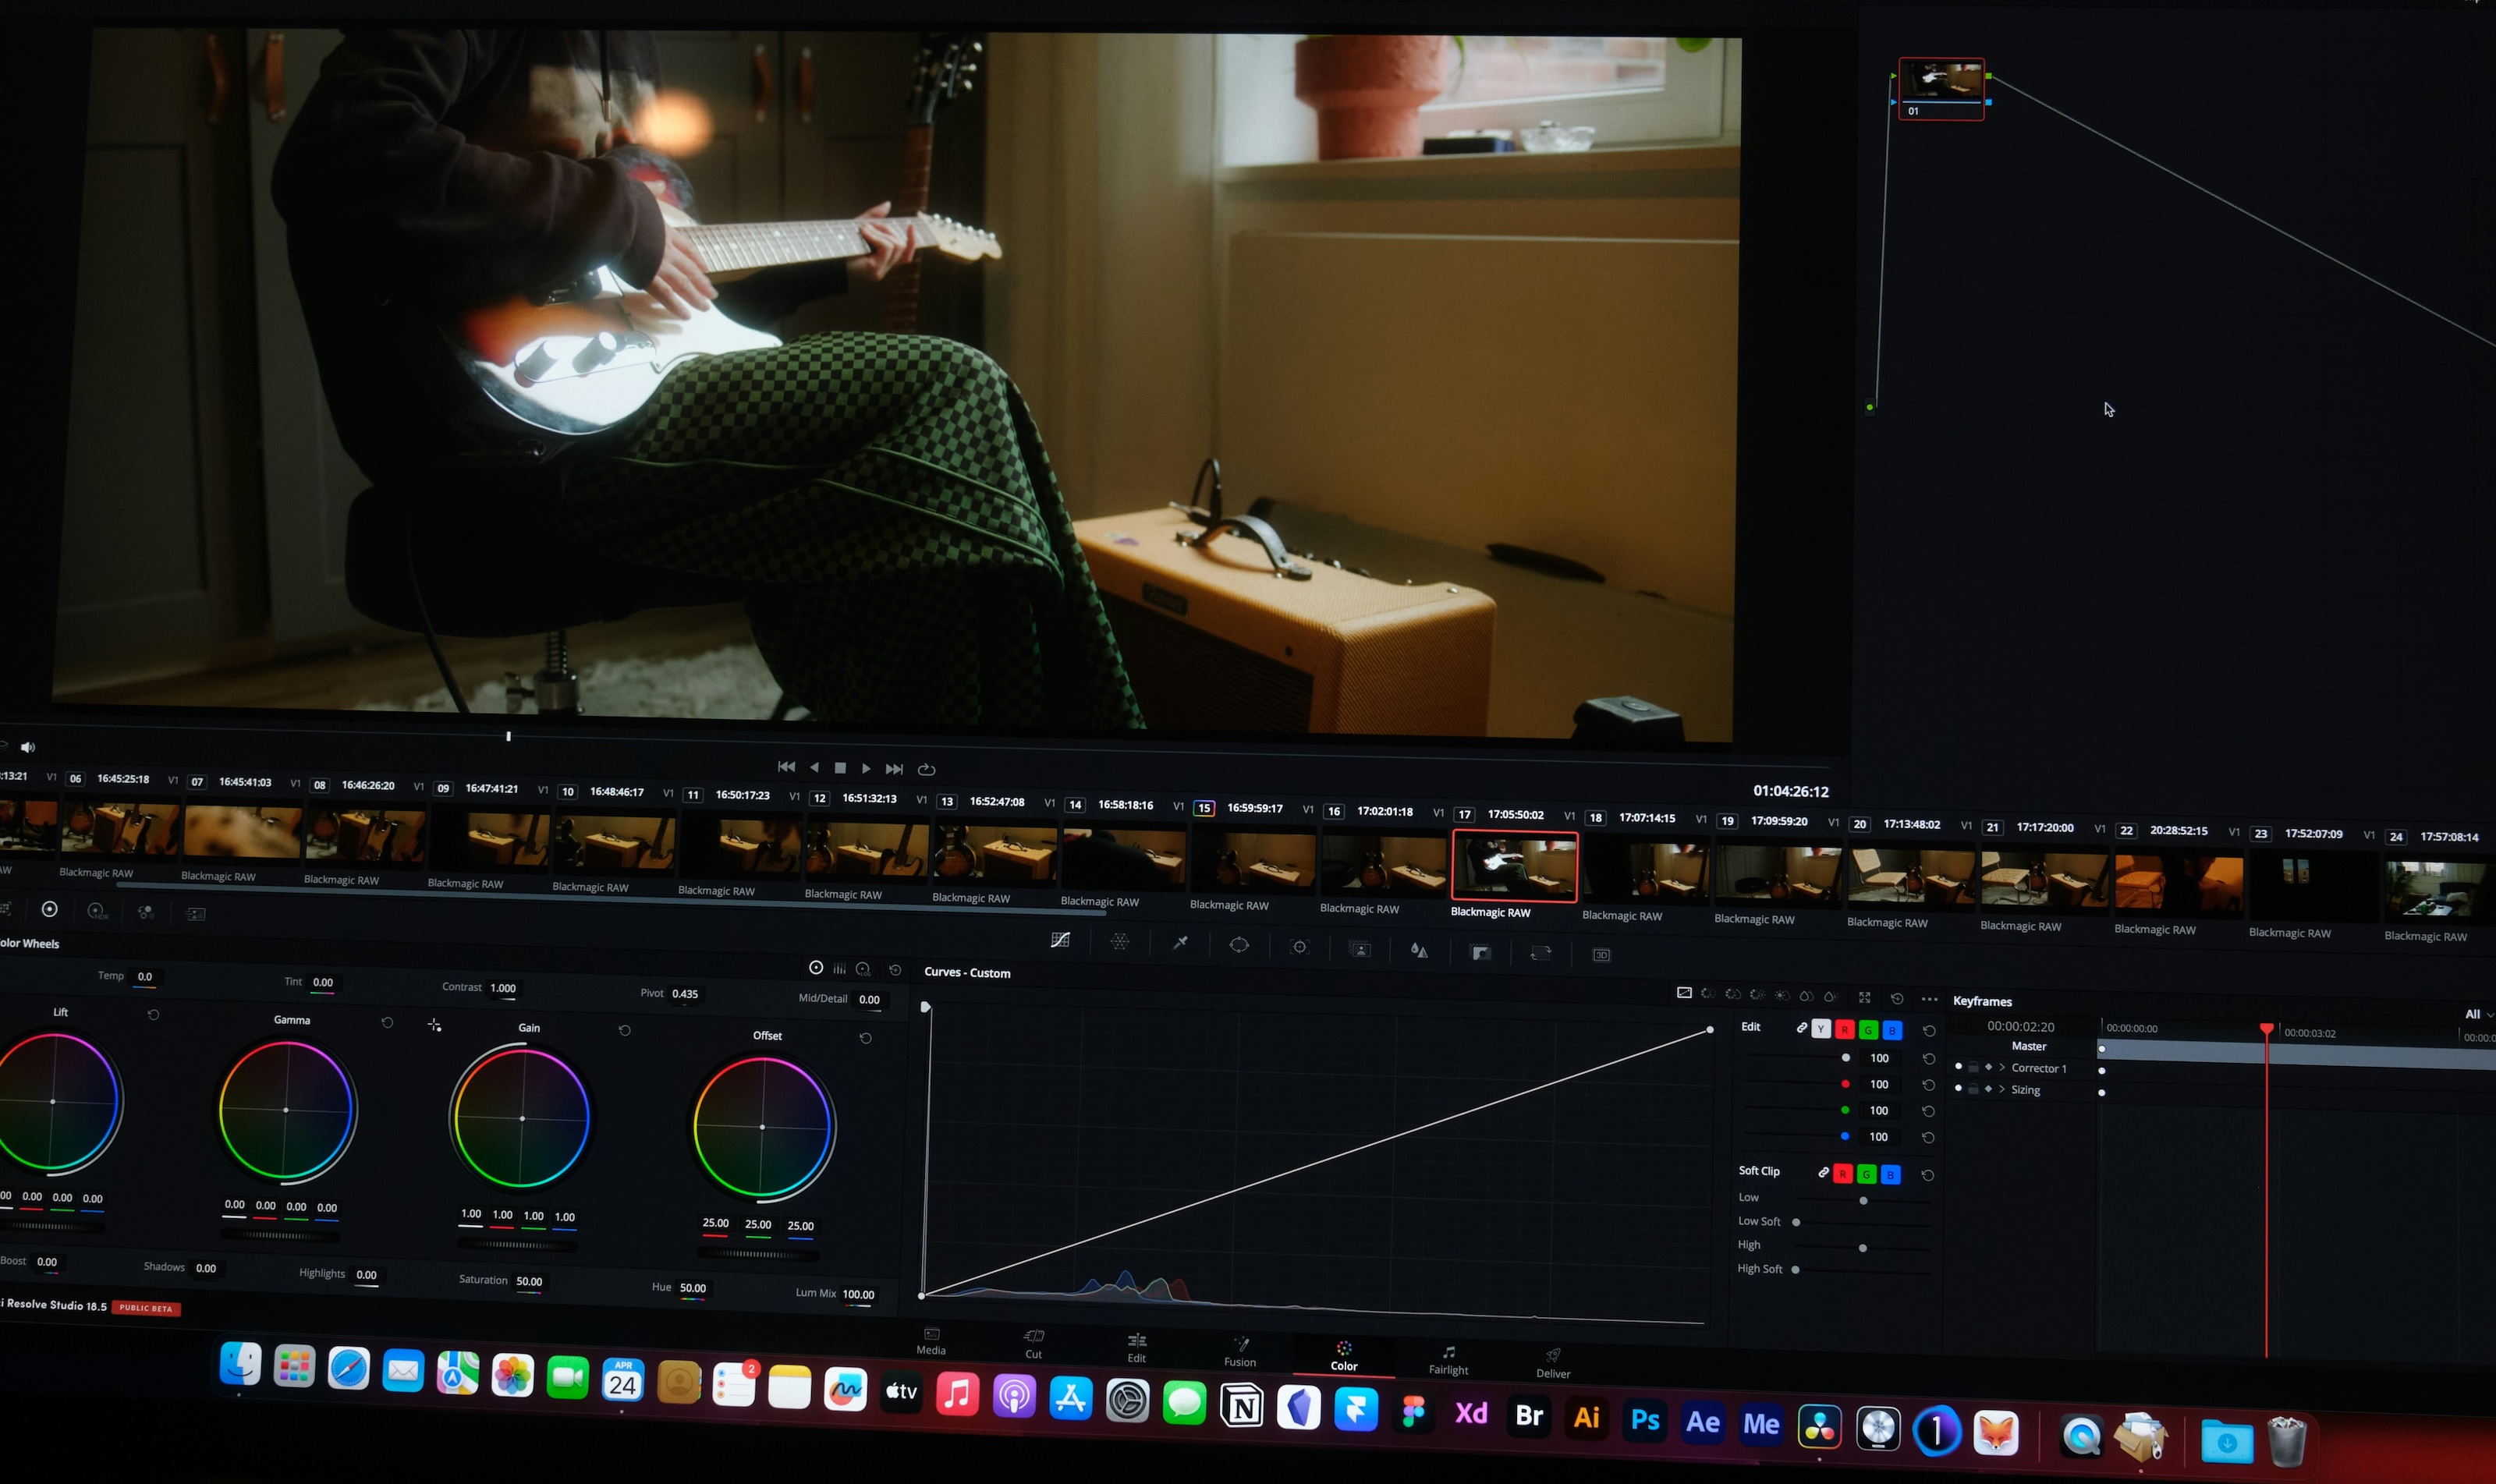Viewport: 2496px width, 1484px height.
Task: Open the Blur and Sharpen palette
Action: (1419, 950)
